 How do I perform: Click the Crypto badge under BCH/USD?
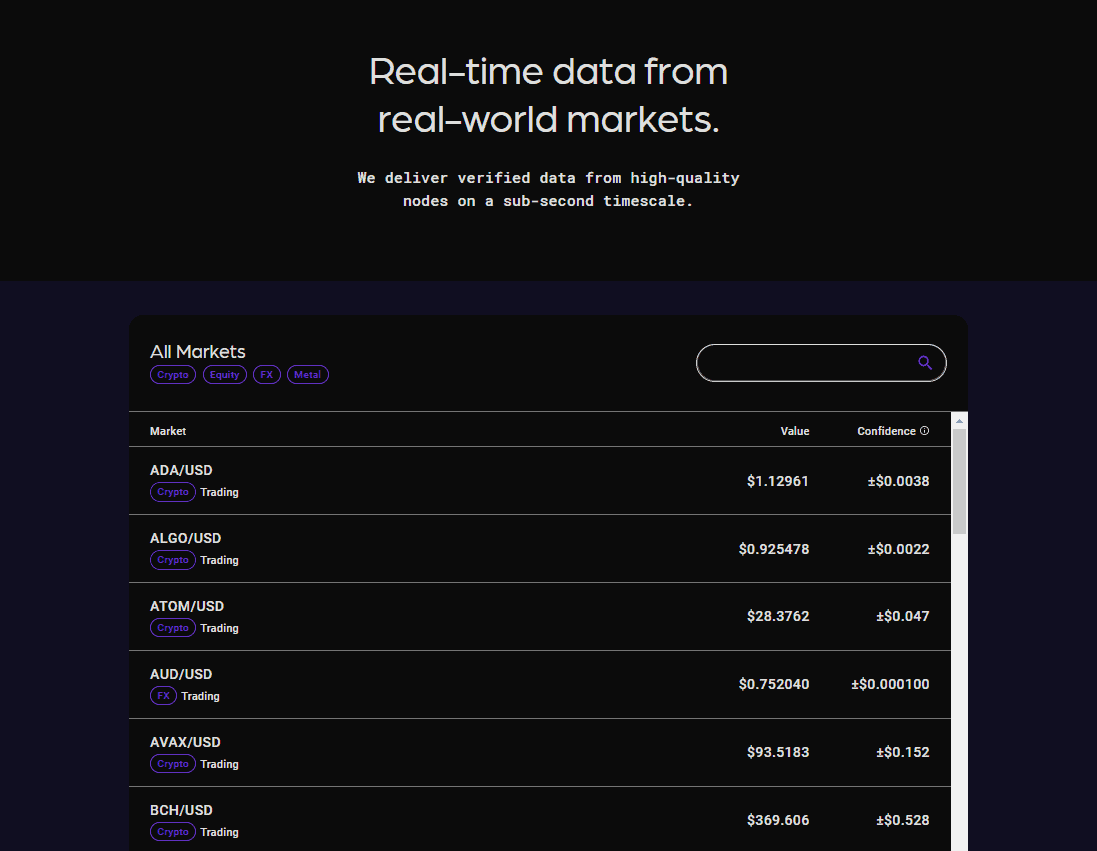pyautogui.click(x=173, y=831)
